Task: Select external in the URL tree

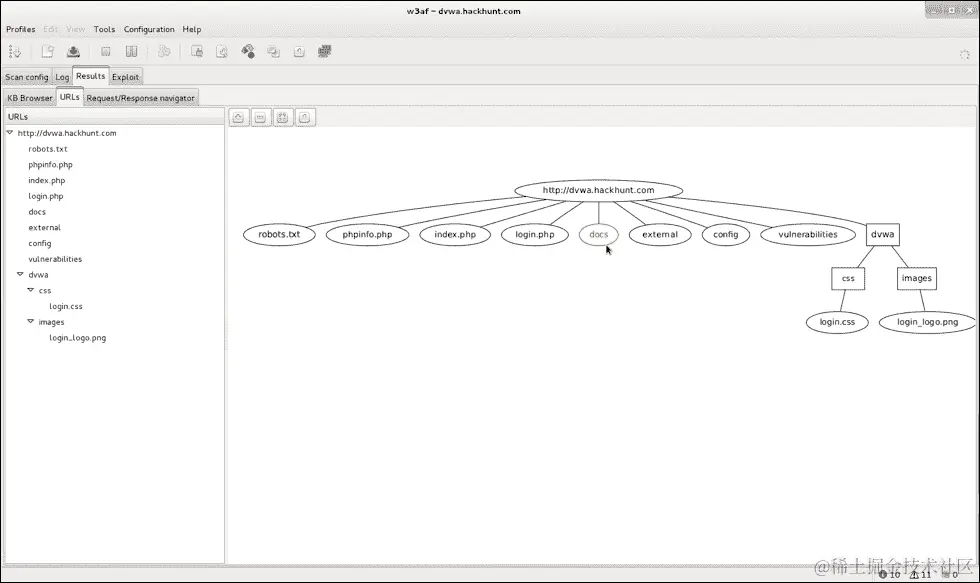Action: click(x=44, y=227)
